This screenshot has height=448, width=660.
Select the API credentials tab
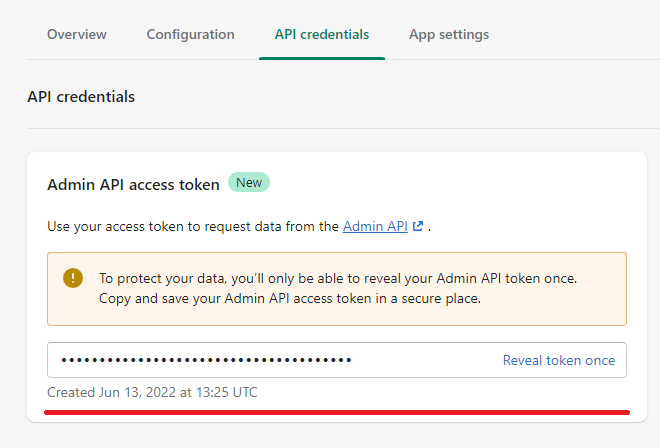point(322,35)
